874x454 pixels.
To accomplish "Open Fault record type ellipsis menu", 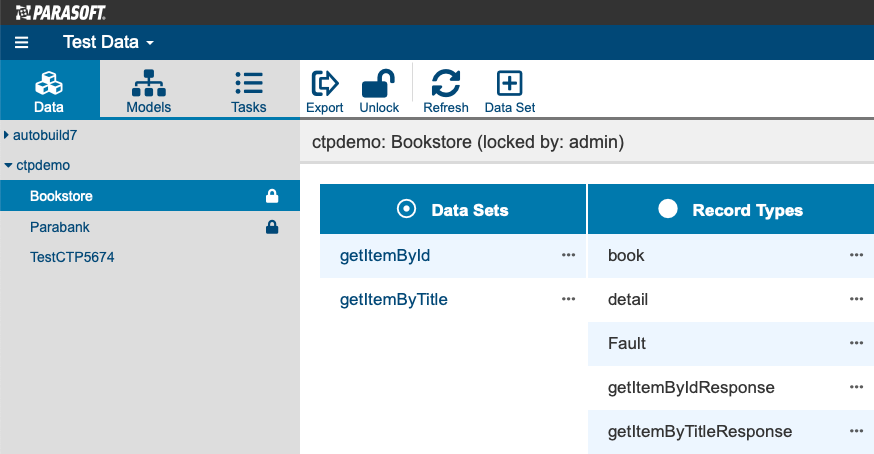I will (856, 343).
